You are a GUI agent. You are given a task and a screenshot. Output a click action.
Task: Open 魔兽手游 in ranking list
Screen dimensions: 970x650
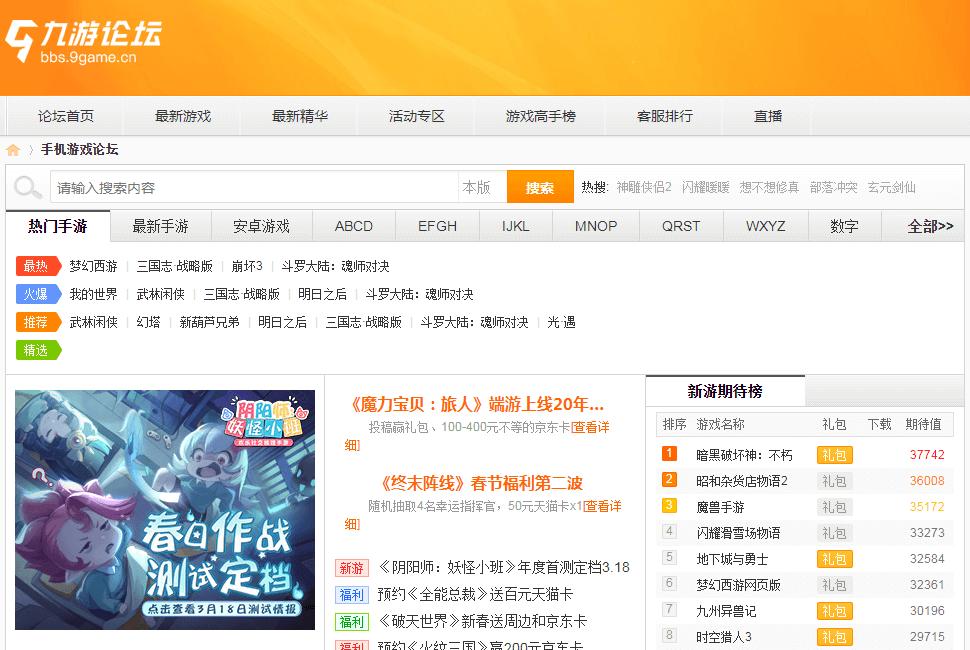coord(720,508)
